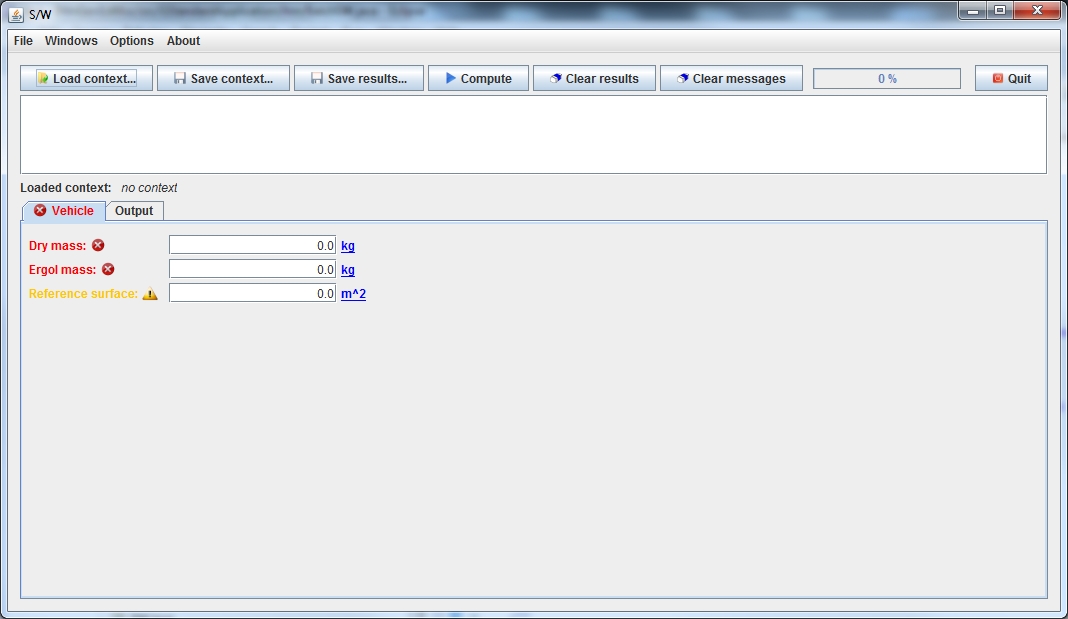Switch to the Output tab
Image resolution: width=1068 pixels, height=619 pixels.
(x=134, y=211)
